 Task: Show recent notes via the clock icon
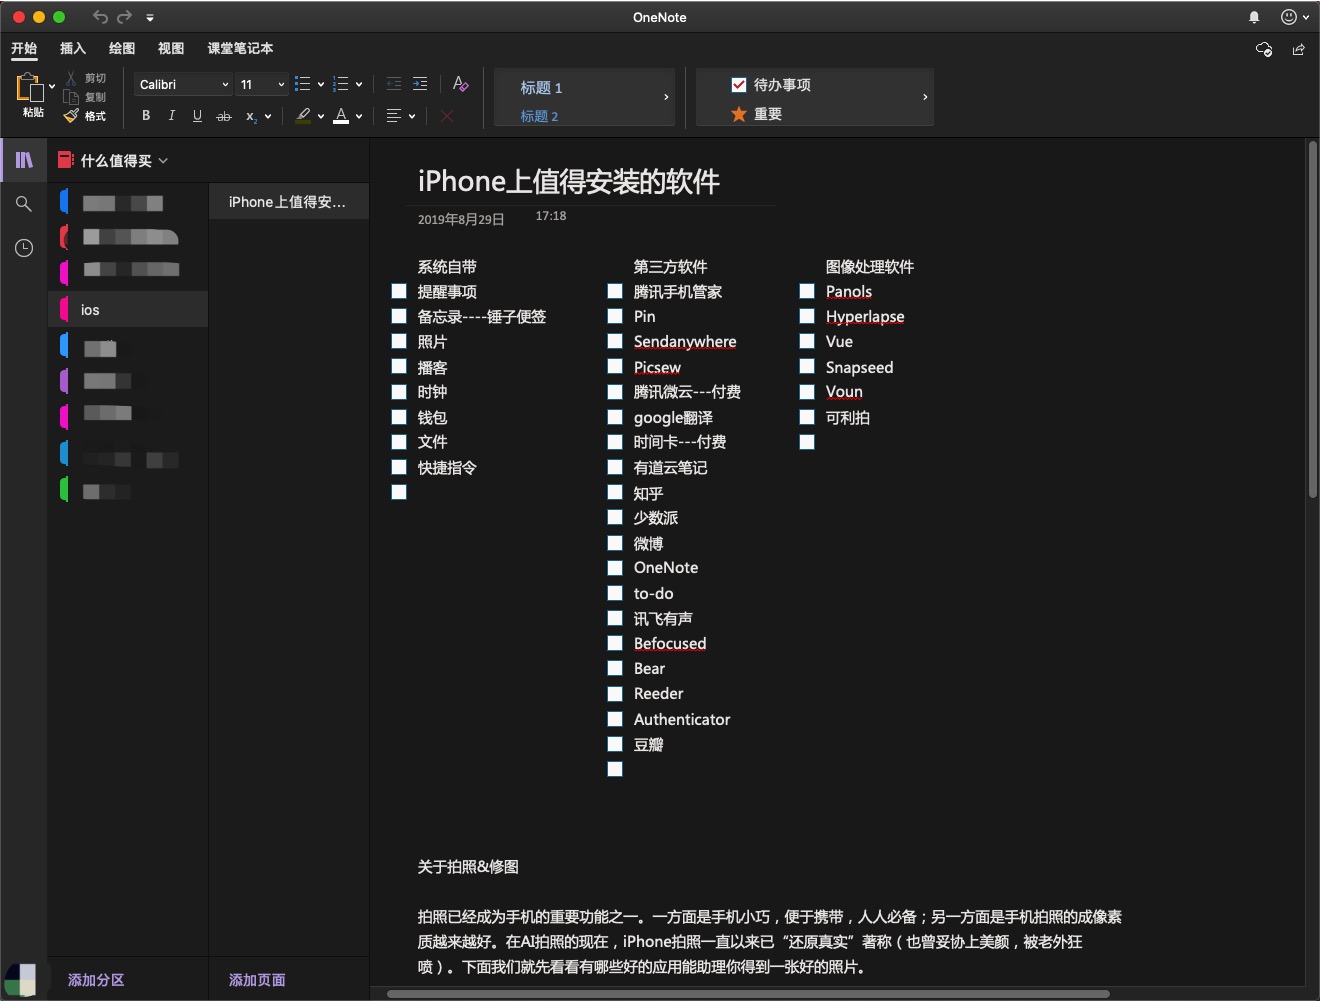(23, 248)
